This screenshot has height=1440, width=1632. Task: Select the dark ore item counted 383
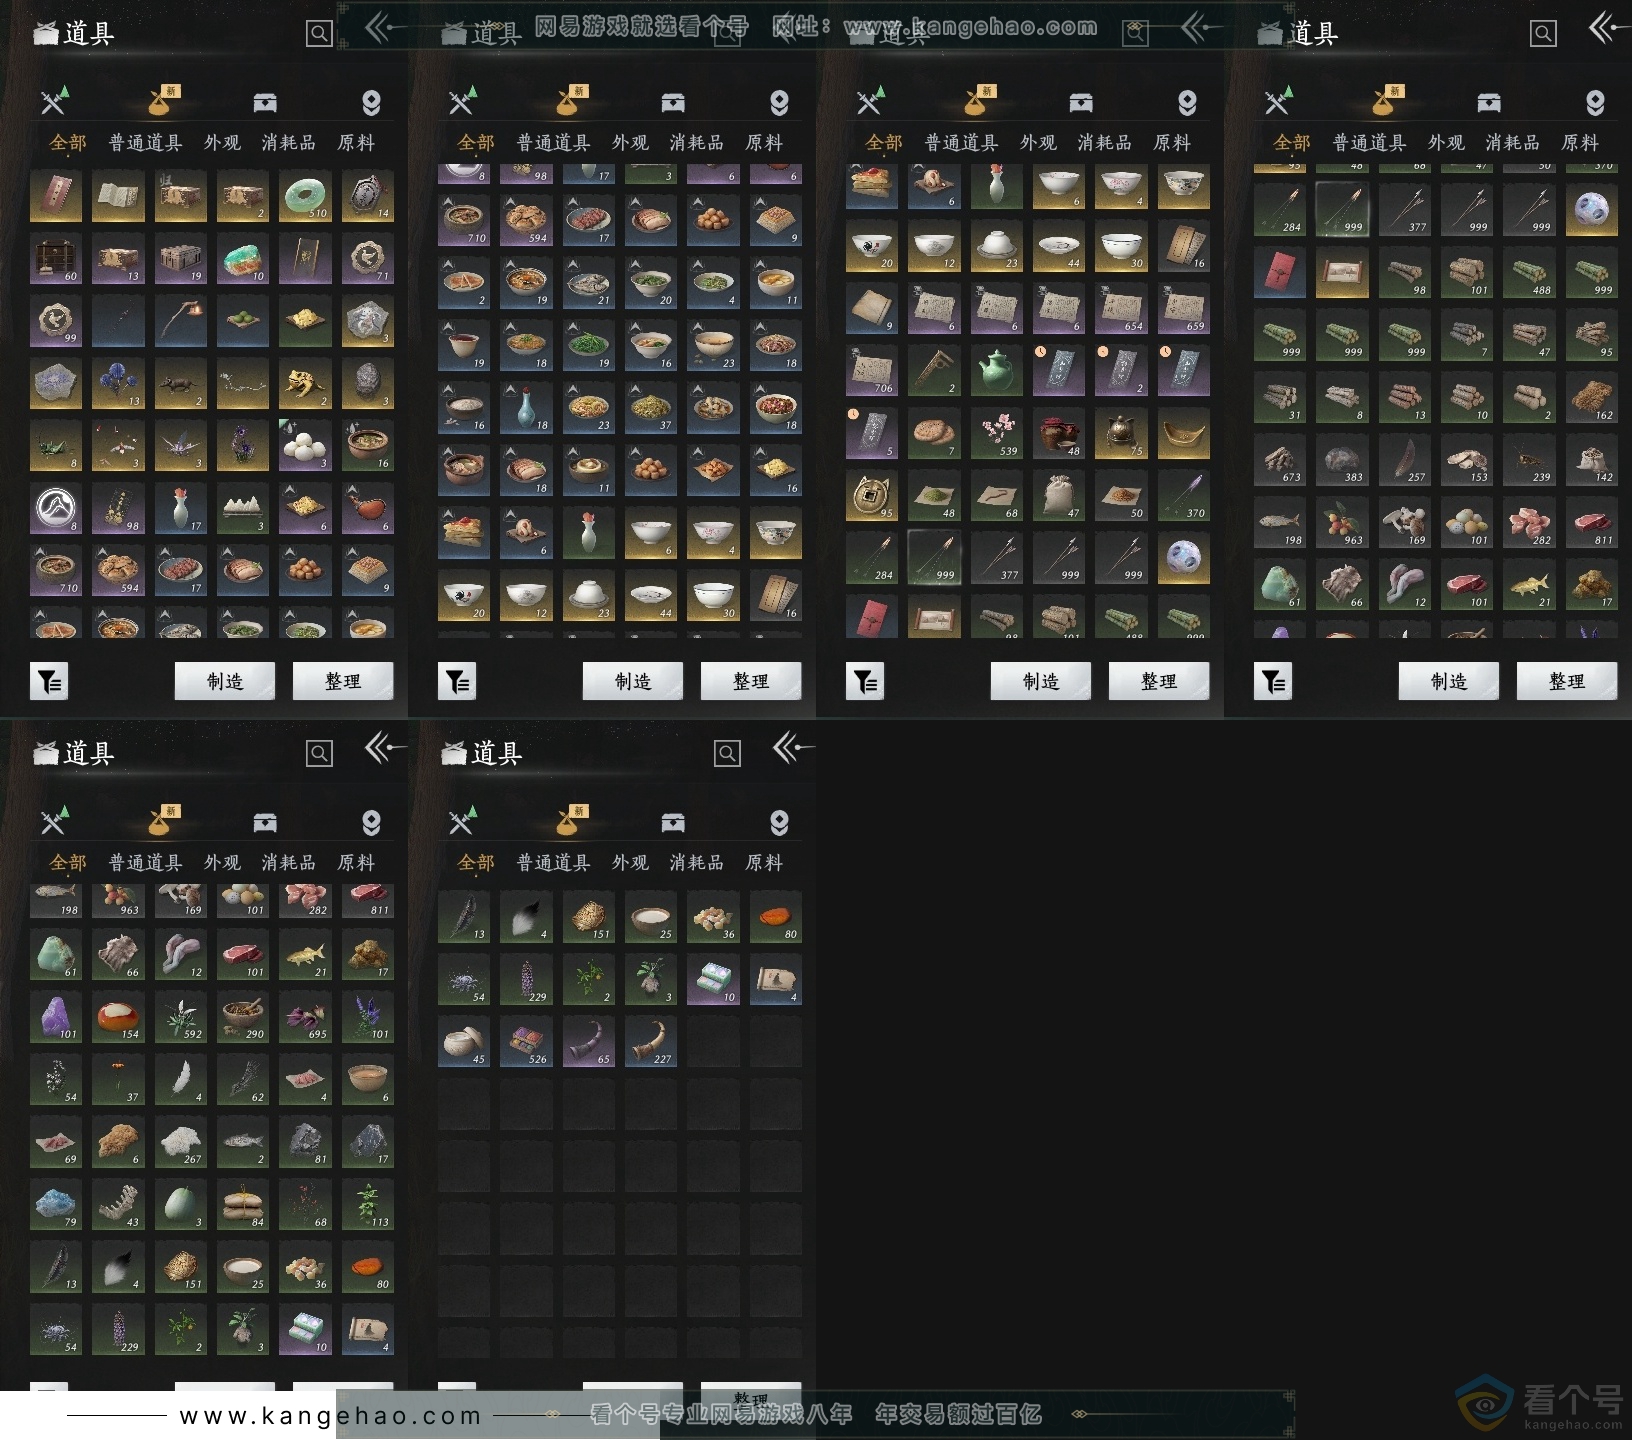(1342, 459)
